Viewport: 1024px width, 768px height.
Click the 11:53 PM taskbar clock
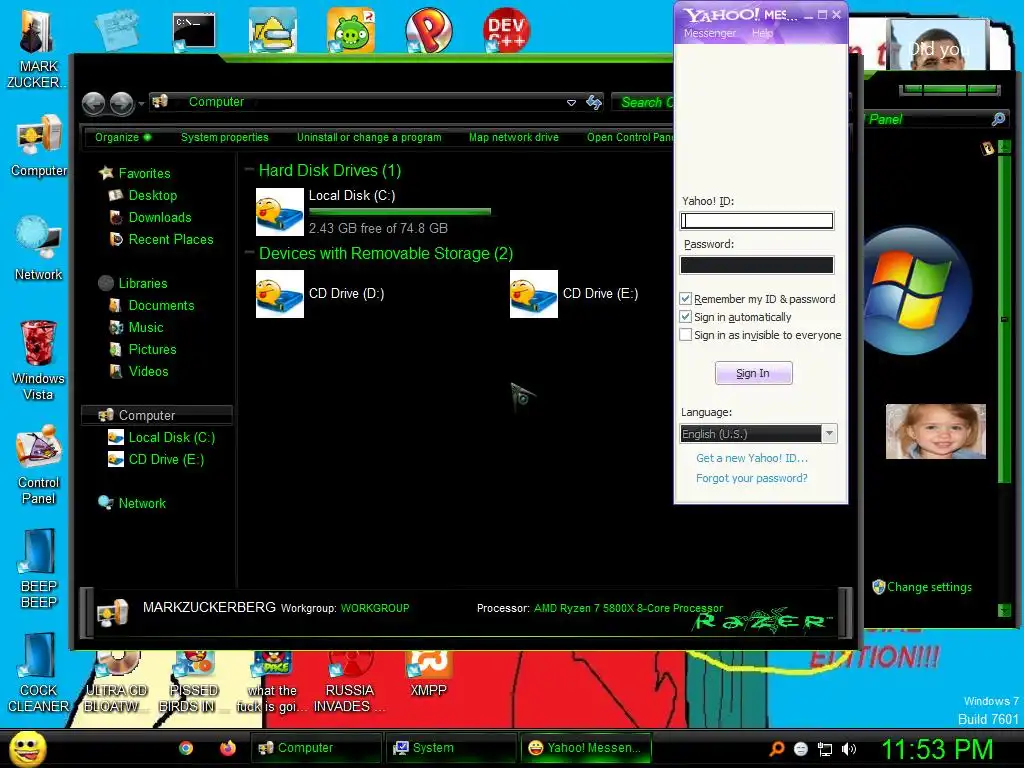[937, 749]
